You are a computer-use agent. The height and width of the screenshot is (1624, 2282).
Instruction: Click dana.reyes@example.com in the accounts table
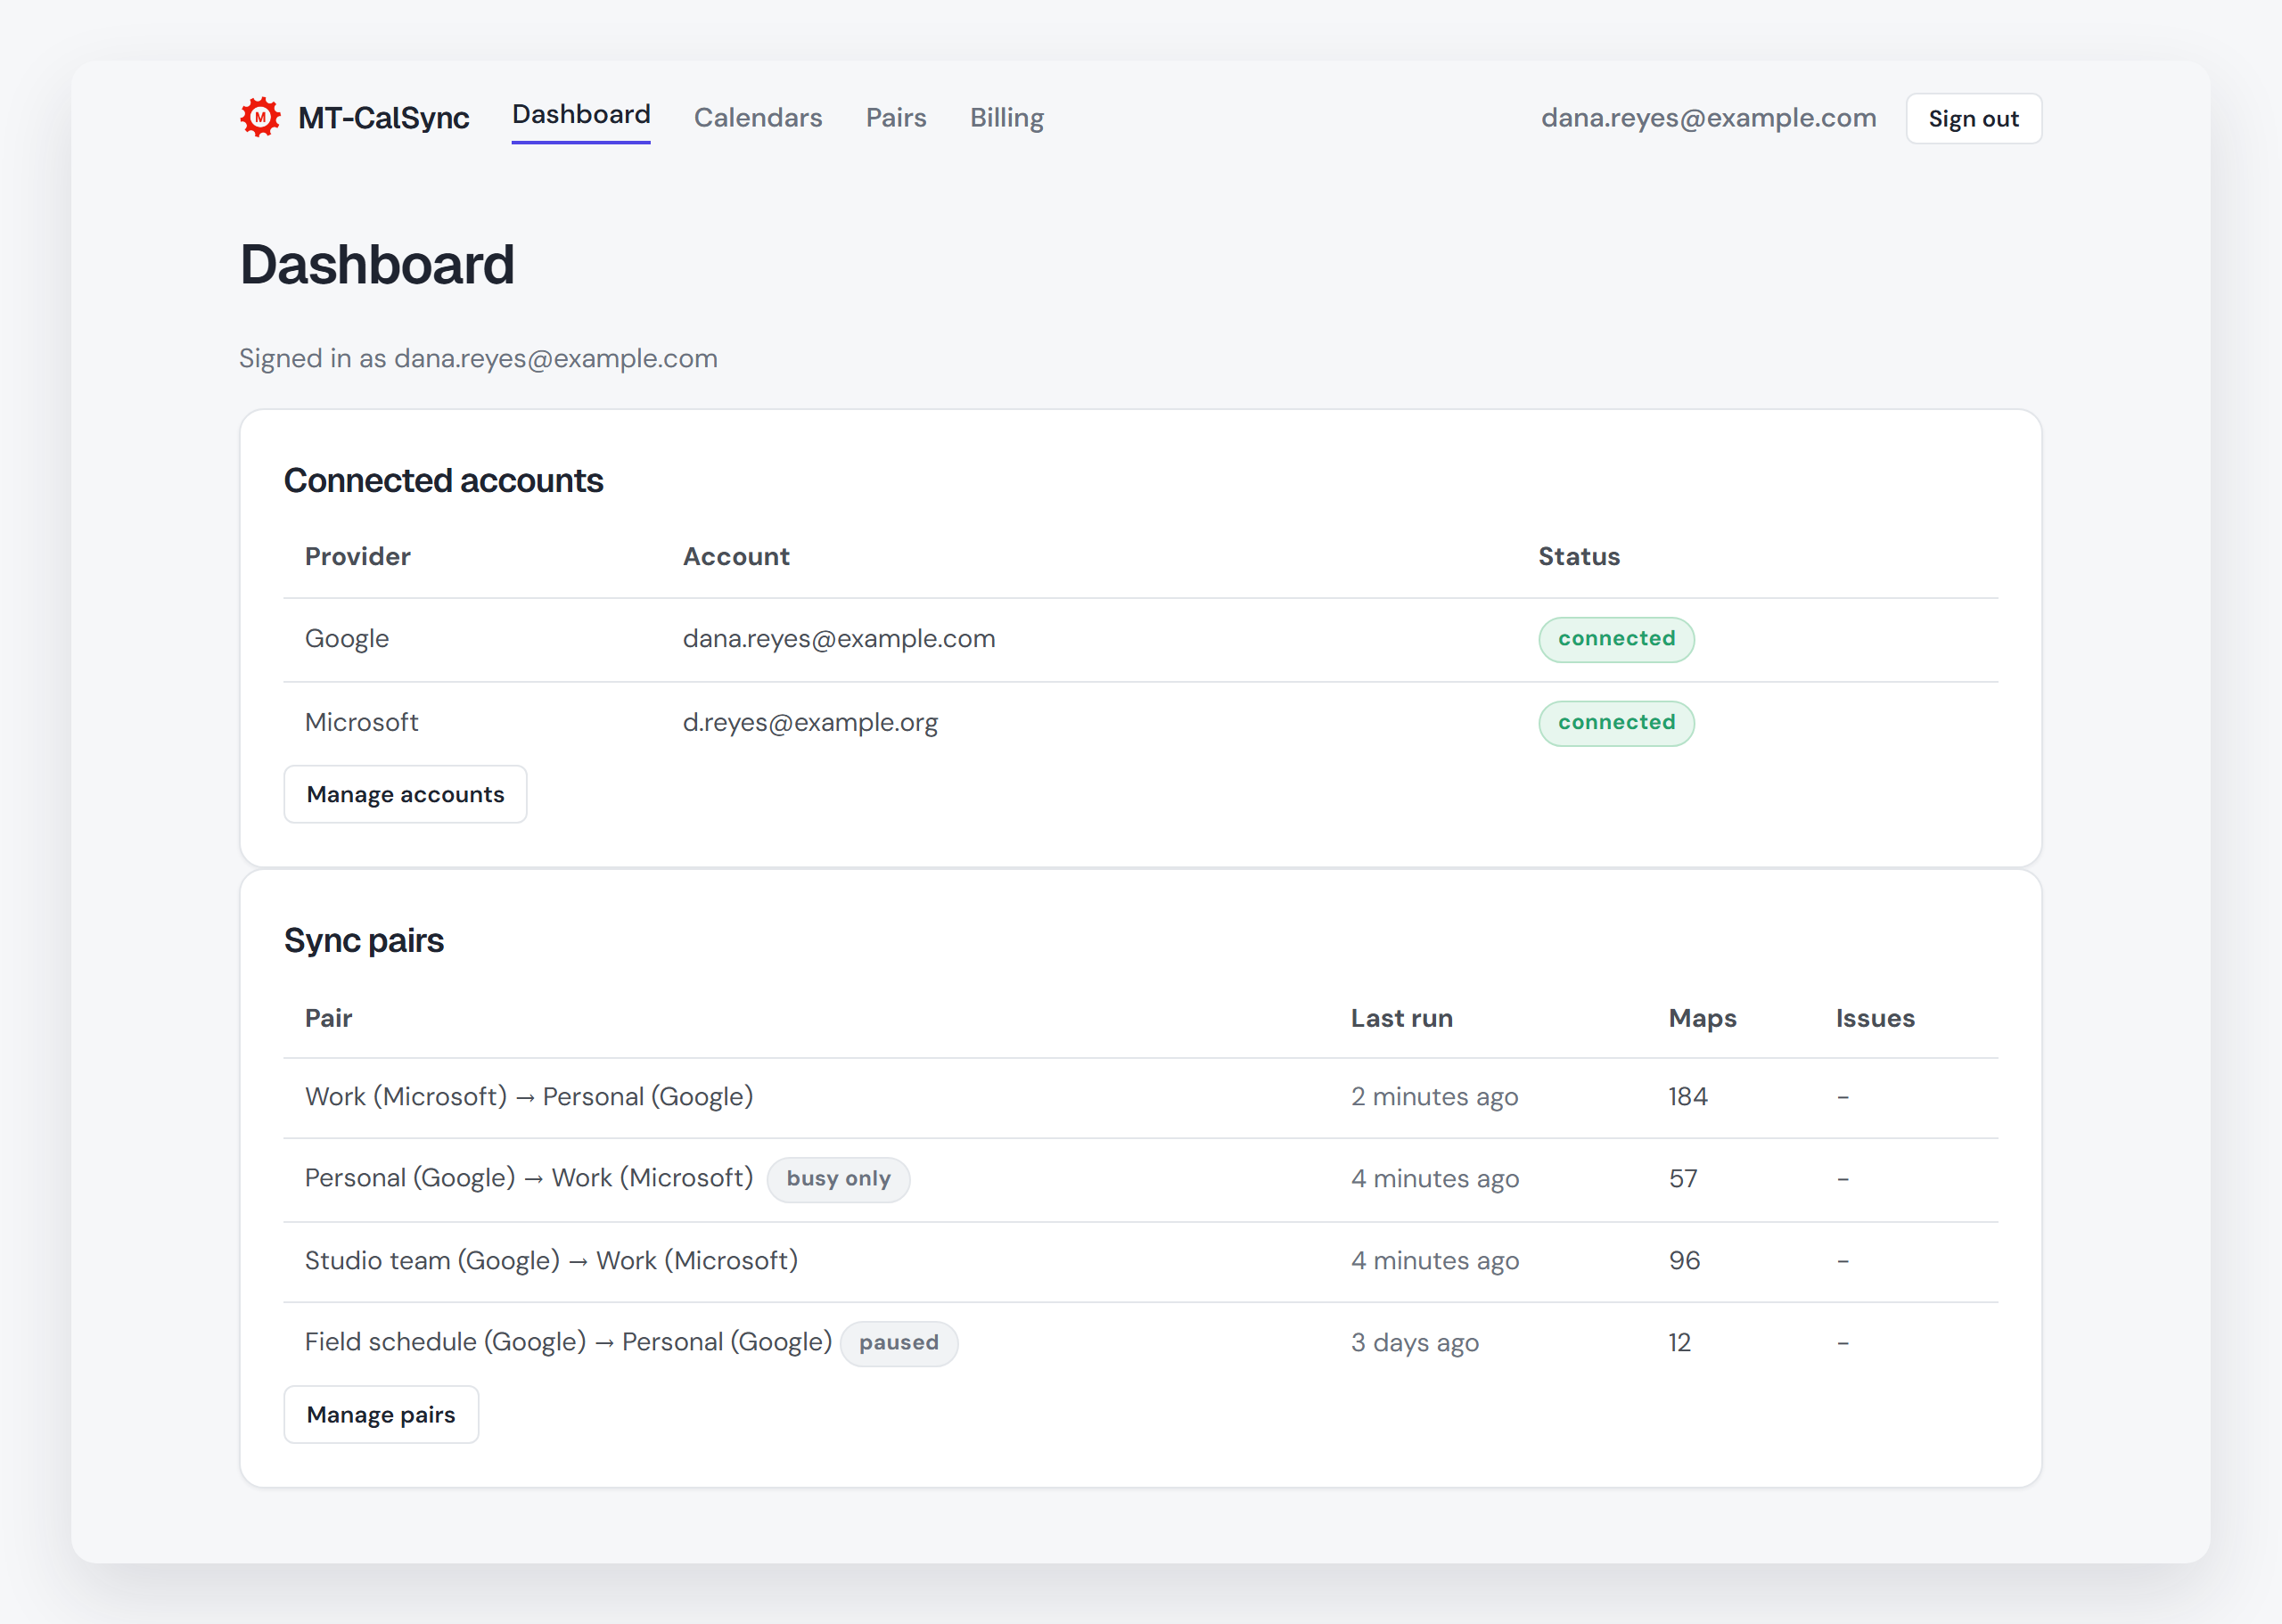tap(839, 639)
